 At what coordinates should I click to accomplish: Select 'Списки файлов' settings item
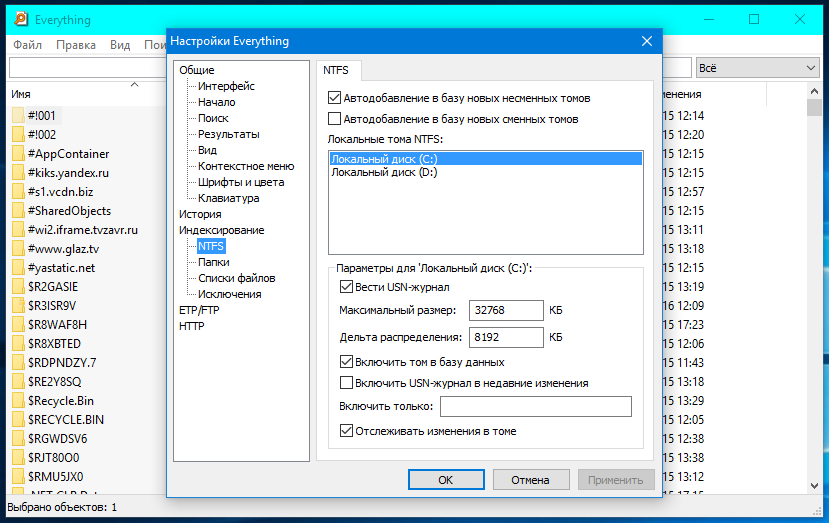pyautogui.click(x=236, y=278)
